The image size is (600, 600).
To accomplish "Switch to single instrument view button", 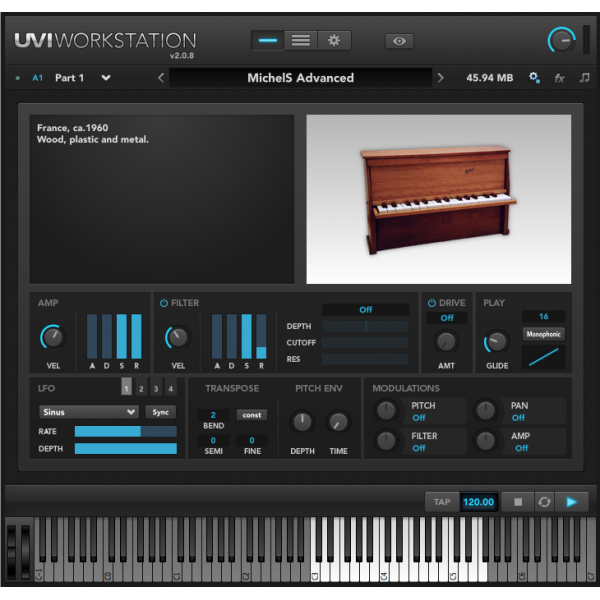I will coord(267,41).
